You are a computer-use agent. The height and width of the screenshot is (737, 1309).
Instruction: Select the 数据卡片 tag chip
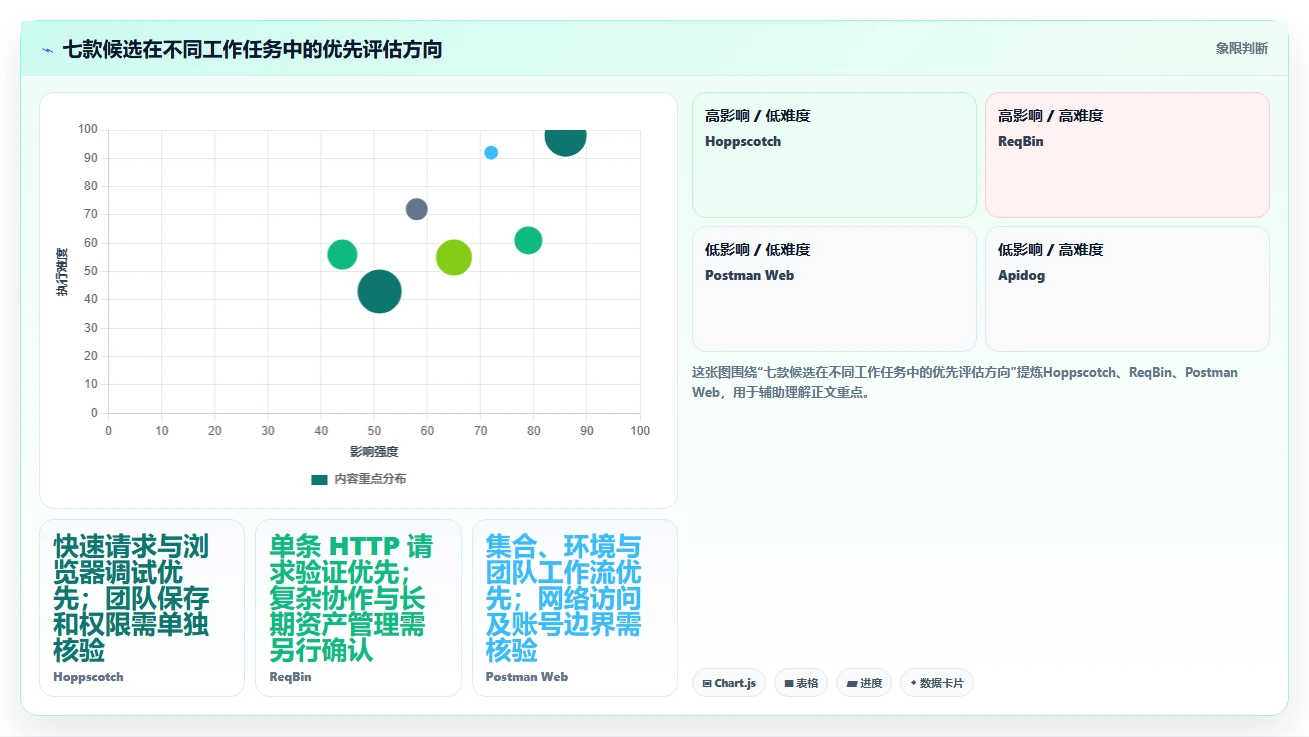[937, 683]
